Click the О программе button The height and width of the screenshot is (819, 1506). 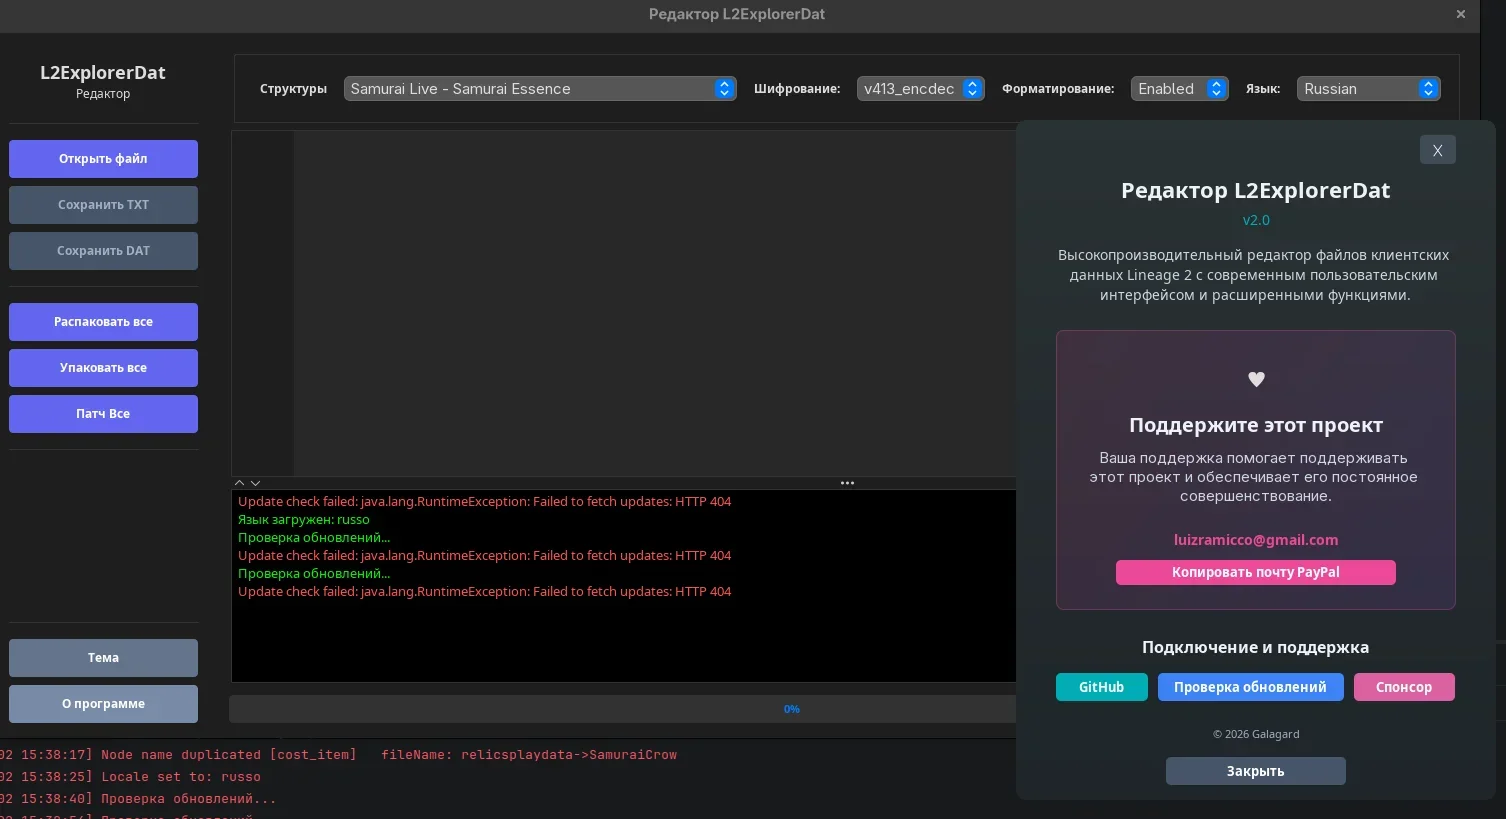coord(103,704)
